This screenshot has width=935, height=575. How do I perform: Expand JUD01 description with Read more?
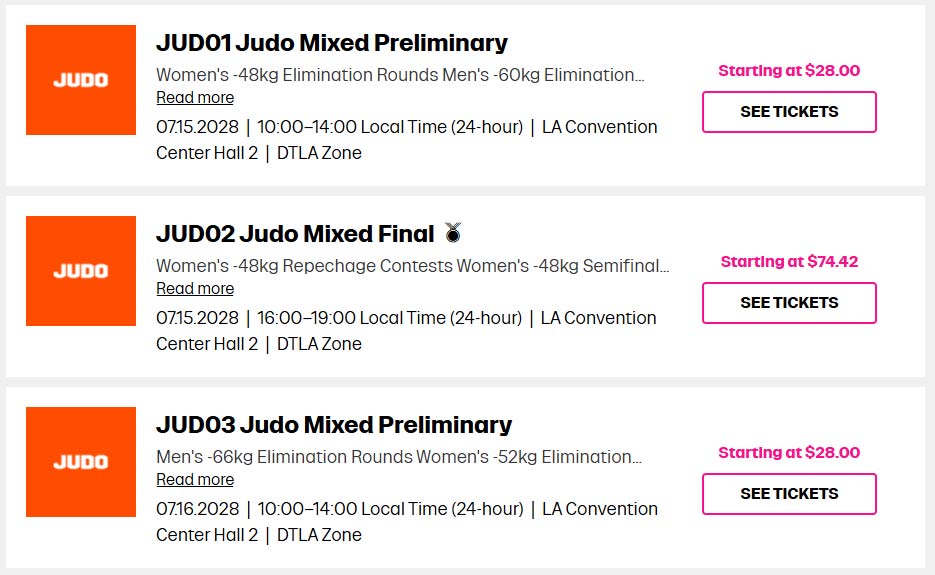(x=195, y=98)
